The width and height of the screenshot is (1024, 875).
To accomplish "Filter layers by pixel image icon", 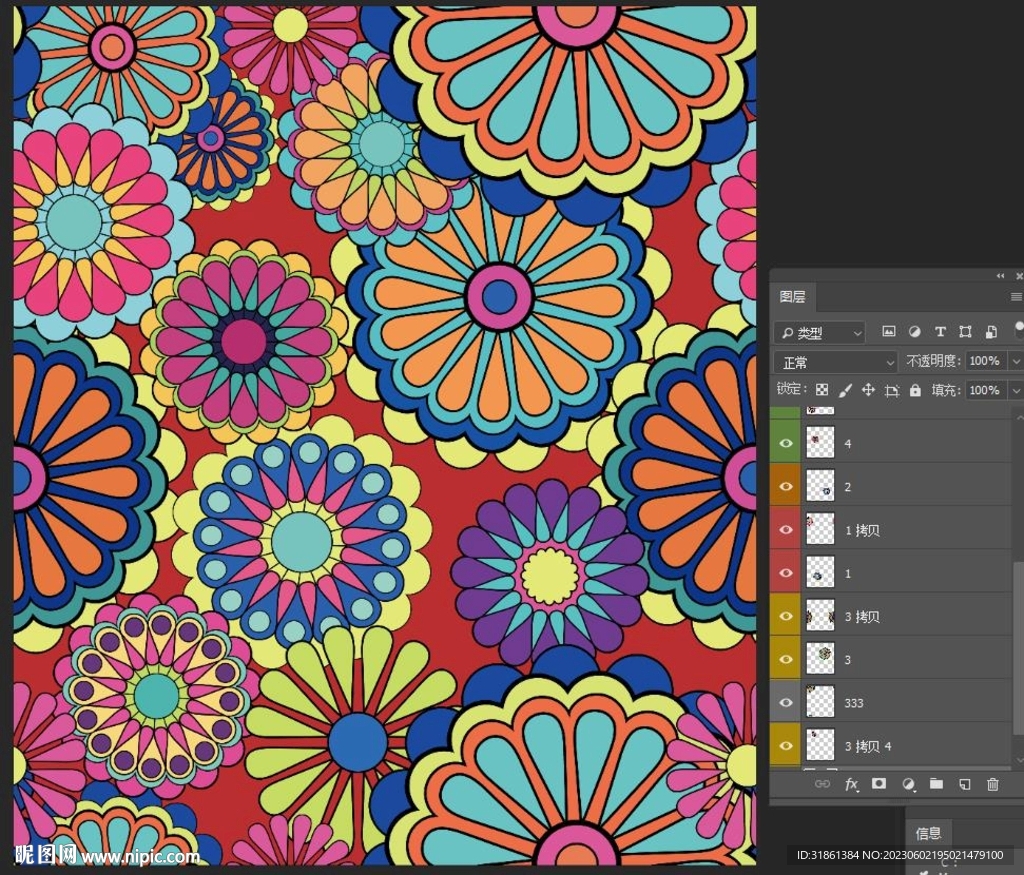I will pos(889,332).
